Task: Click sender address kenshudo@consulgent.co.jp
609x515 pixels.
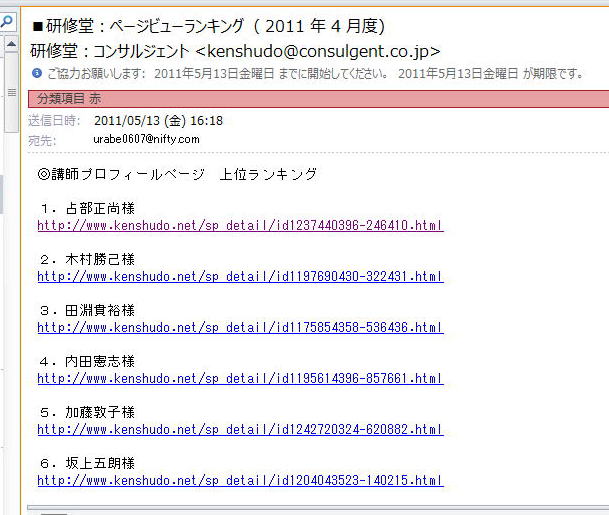Action: 318,51
